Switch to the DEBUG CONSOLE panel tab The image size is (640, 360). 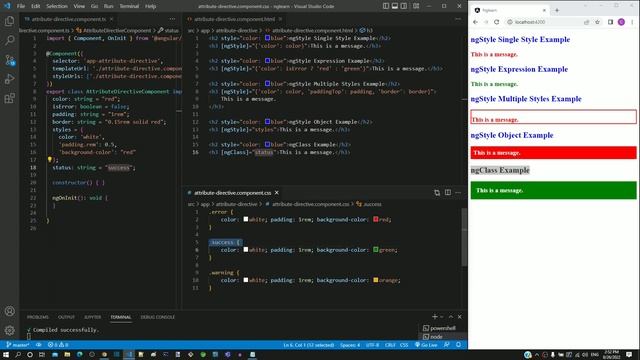(158, 317)
